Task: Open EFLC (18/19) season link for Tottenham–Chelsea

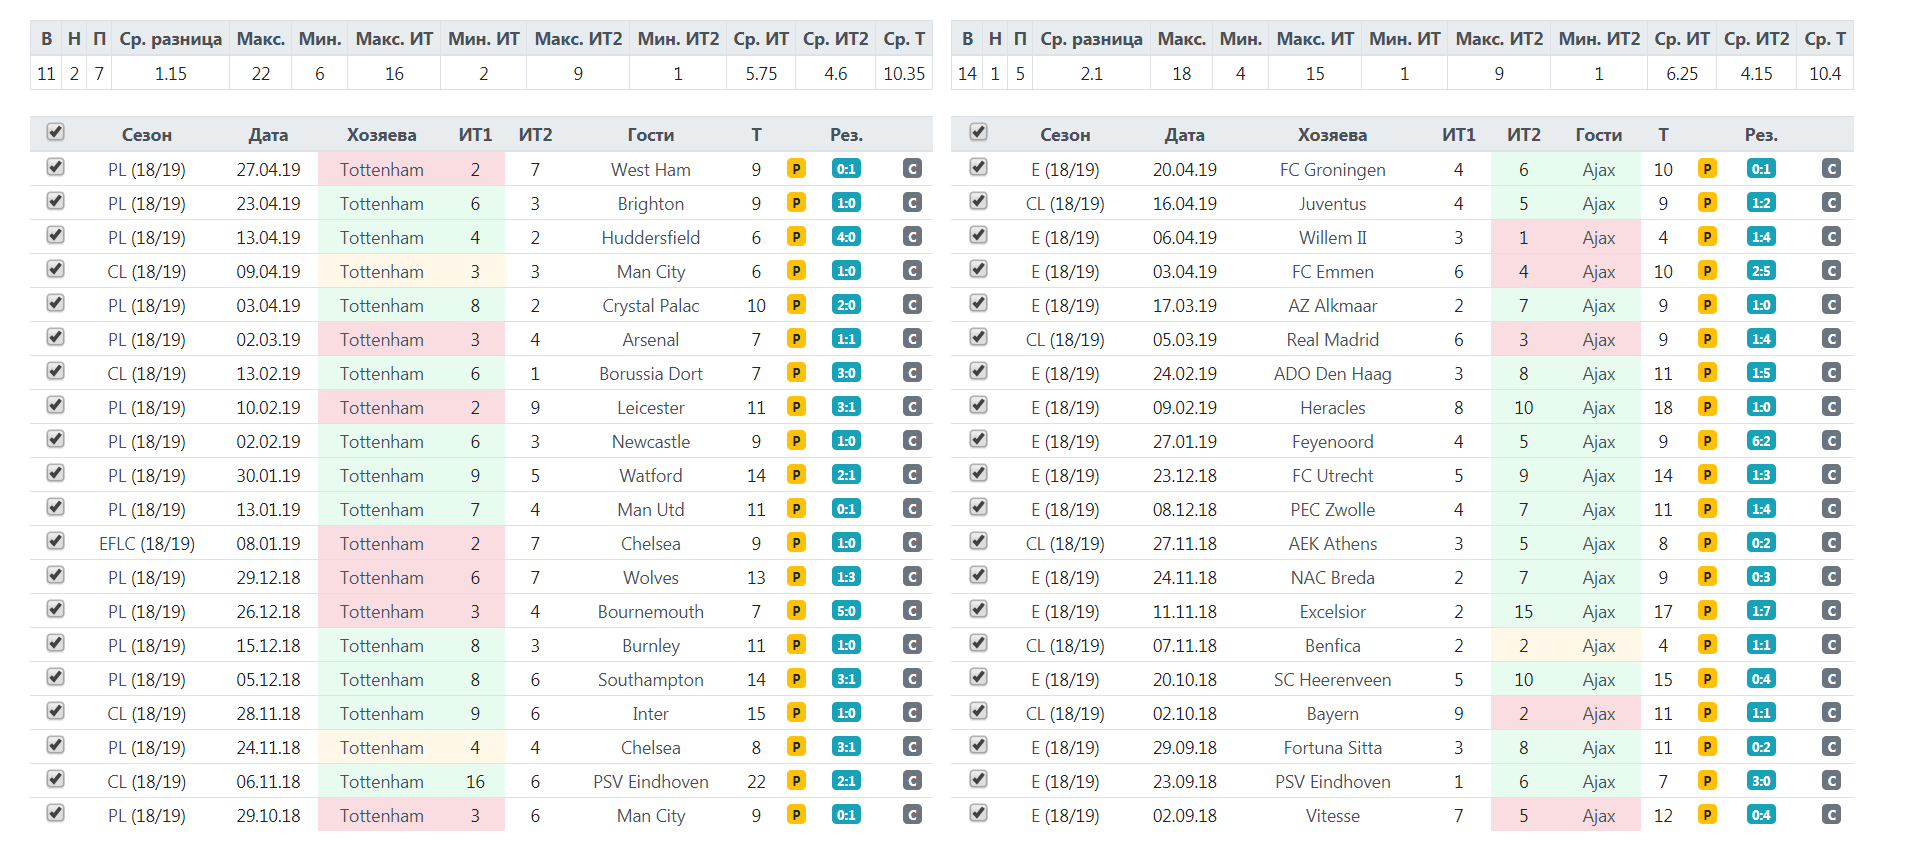Action: (x=147, y=544)
